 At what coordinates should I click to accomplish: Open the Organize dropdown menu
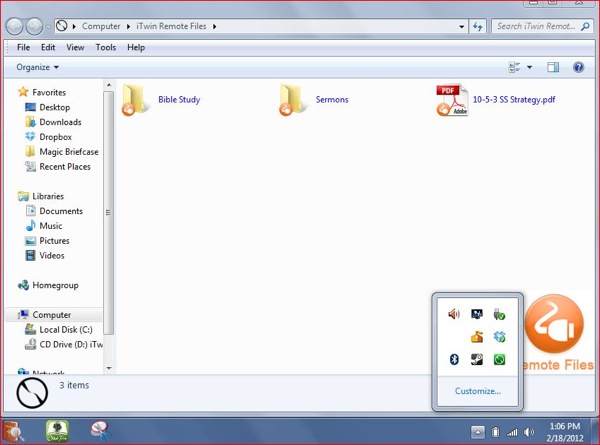[x=38, y=67]
